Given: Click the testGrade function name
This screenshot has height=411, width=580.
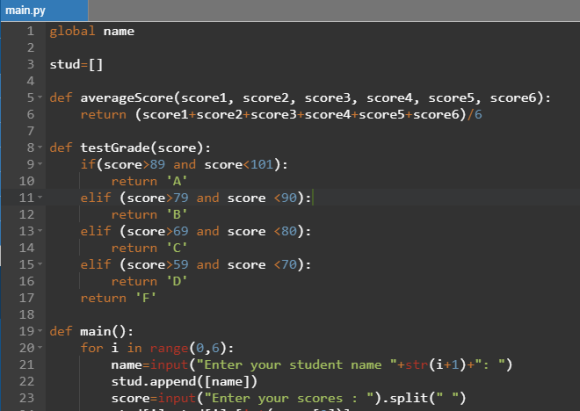Looking at the screenshot, I should 115,148.
